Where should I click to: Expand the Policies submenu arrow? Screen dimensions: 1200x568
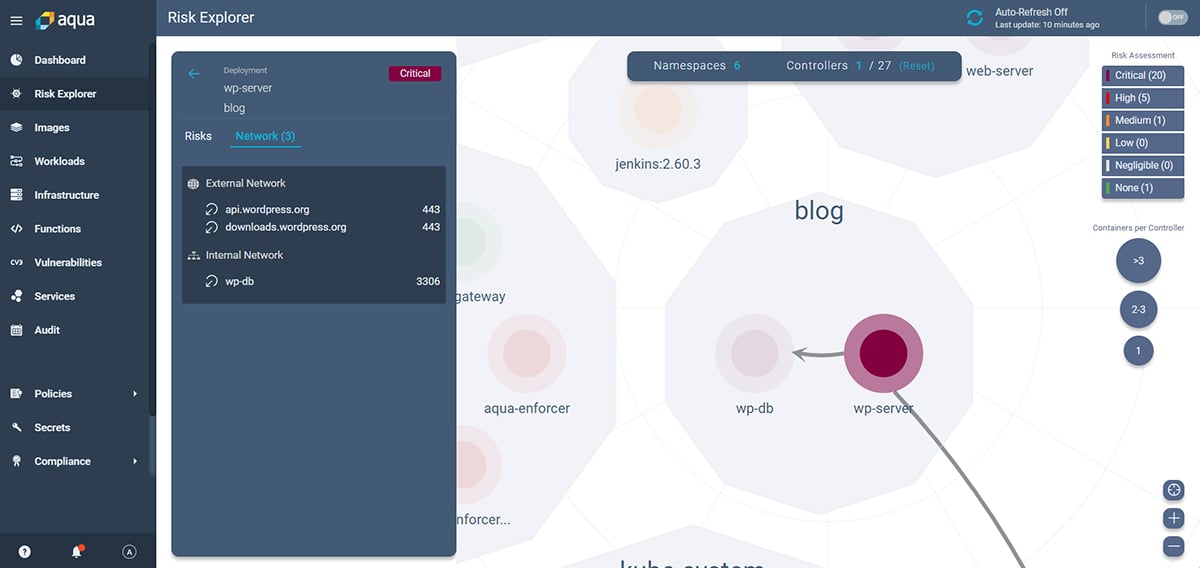[135, 394]
